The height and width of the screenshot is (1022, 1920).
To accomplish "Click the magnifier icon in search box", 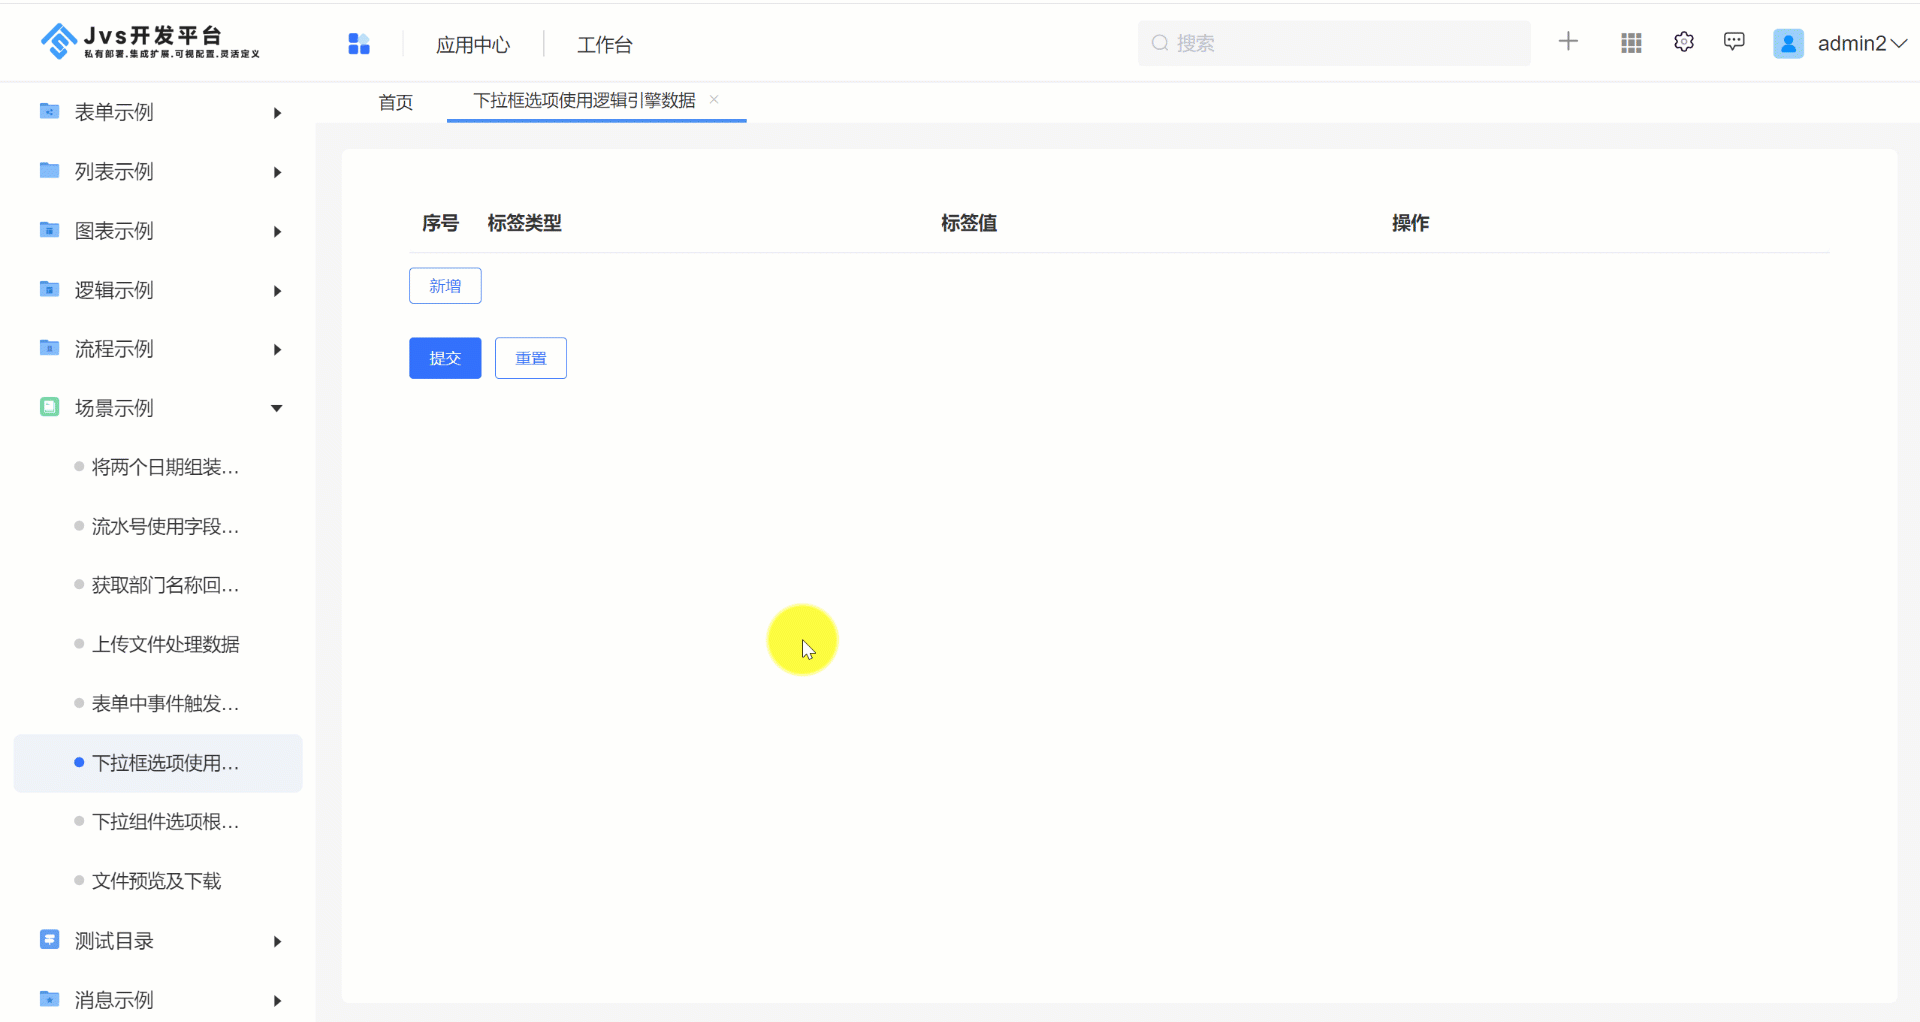I will point(1160,43).
